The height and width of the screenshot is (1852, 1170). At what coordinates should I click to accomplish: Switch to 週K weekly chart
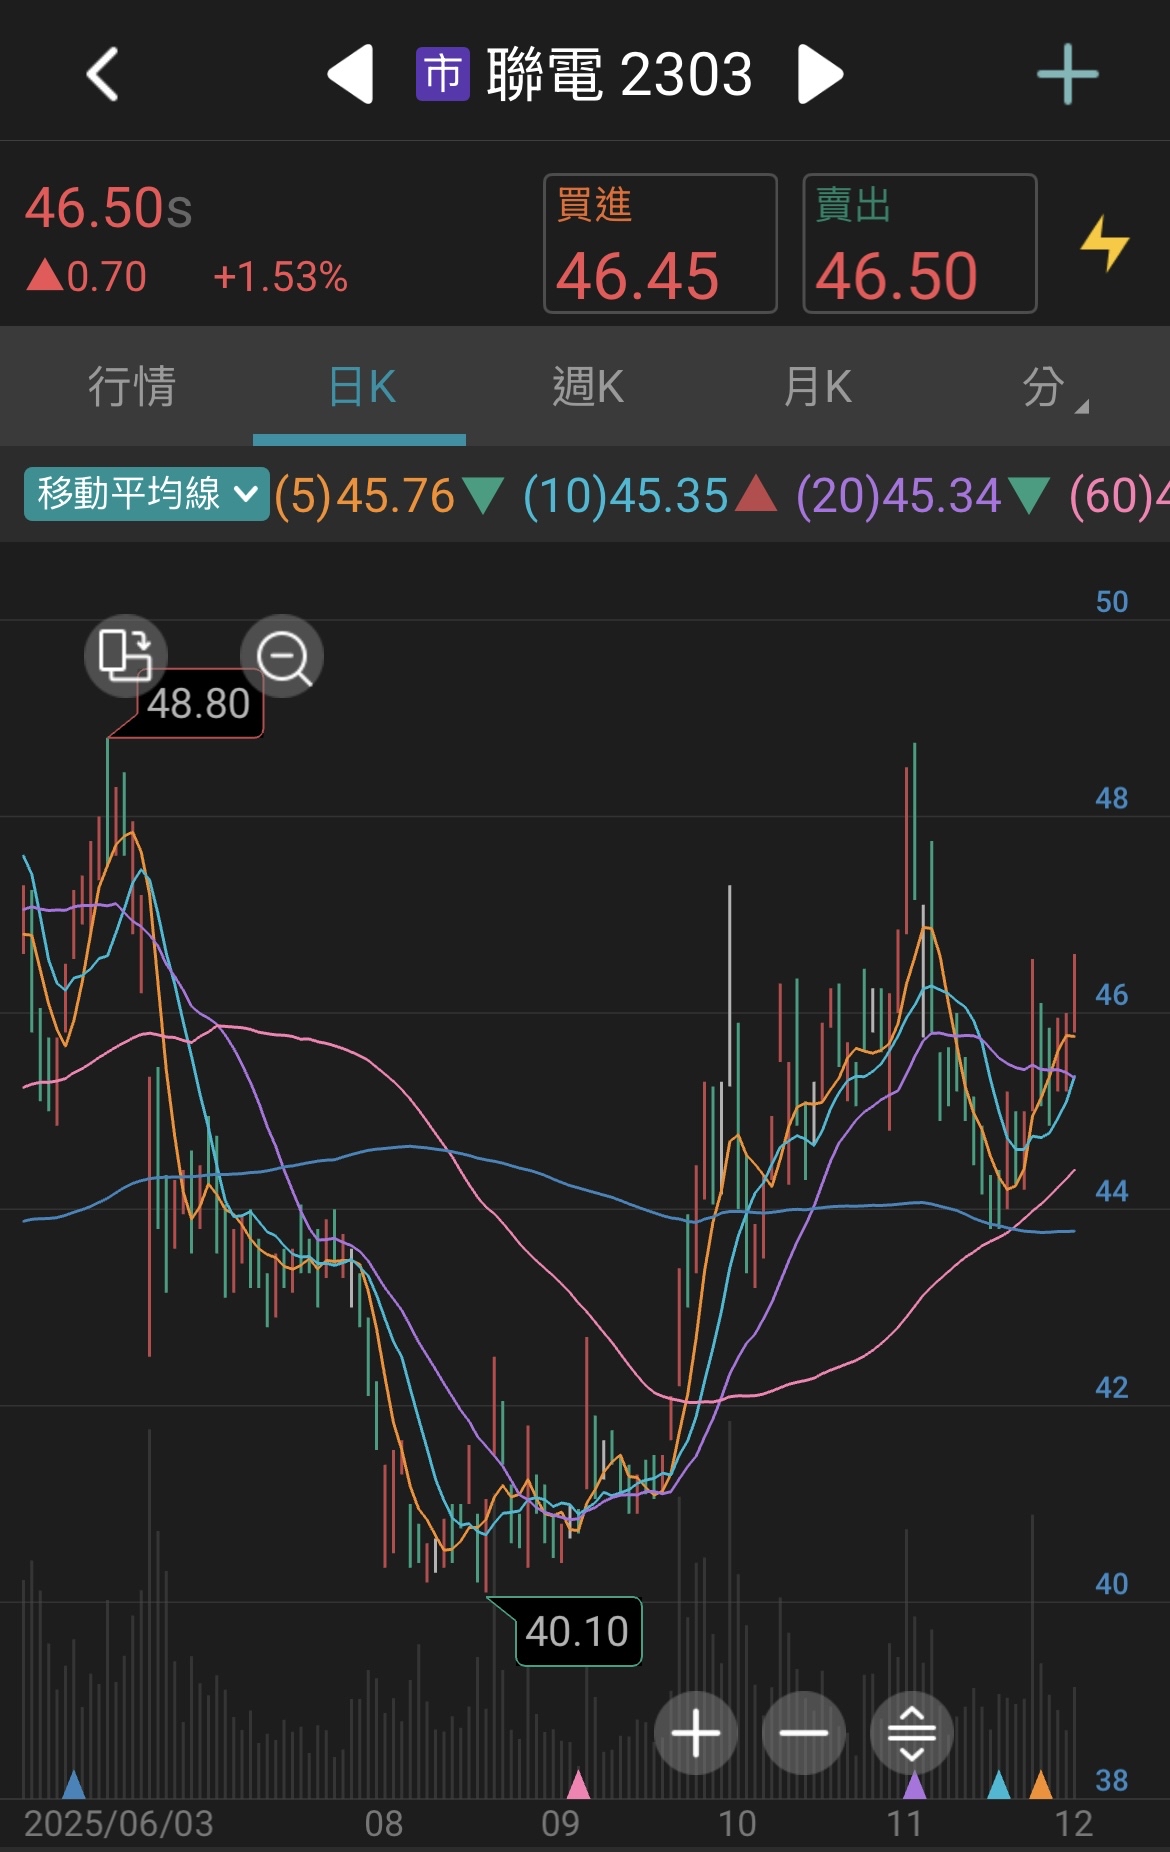click(x=588, y=386)
